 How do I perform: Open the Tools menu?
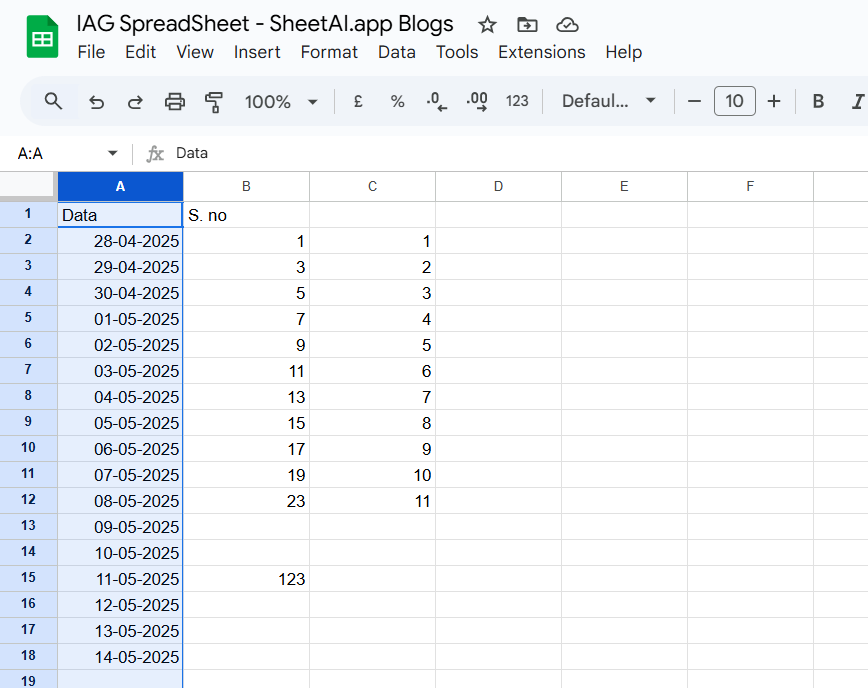tap(457, 52)
